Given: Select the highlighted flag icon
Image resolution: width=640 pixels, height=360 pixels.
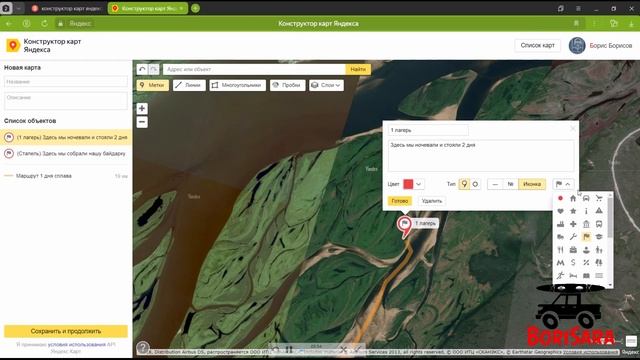Looking at the screenshot, I should [586, 237].
